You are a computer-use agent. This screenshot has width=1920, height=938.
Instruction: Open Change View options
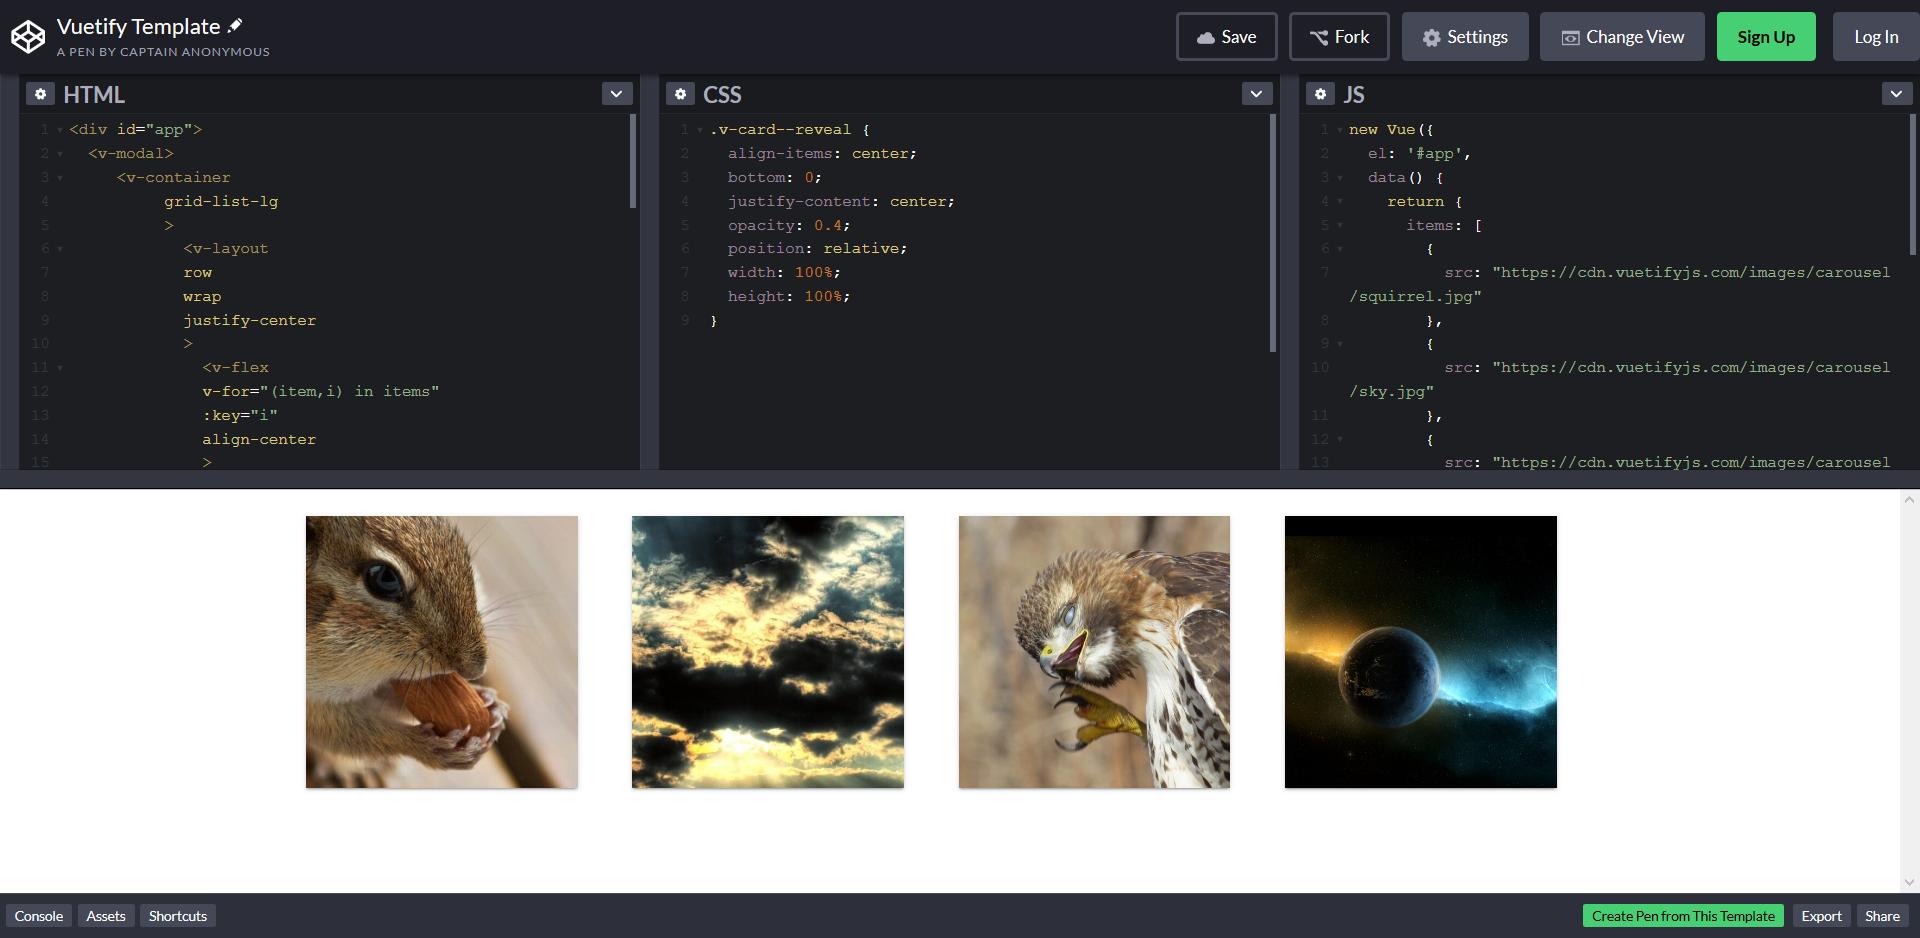click(x=1621, y=36)
